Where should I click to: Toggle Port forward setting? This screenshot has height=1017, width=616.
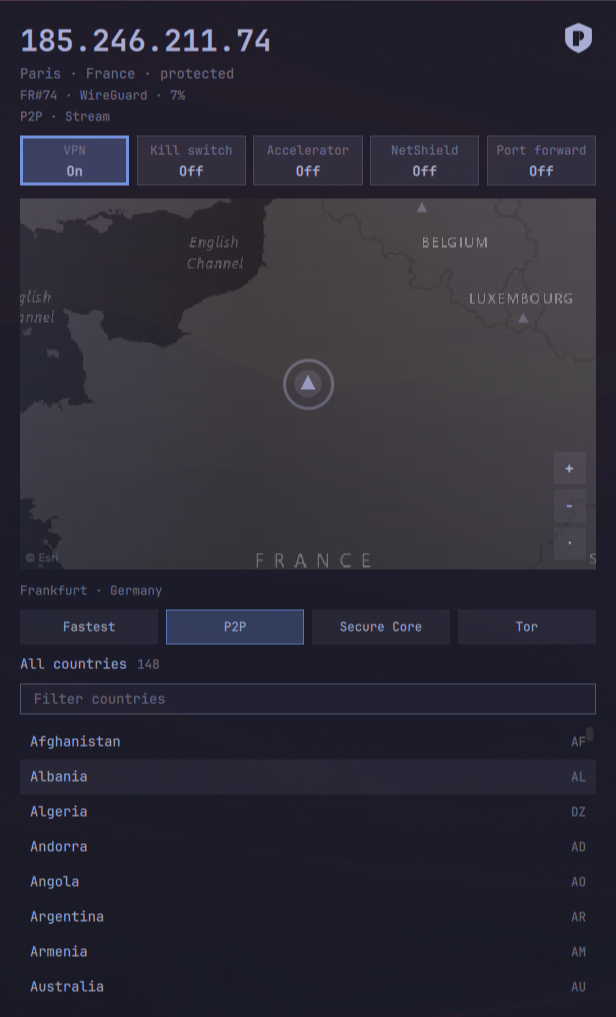[x=541, y=160]
